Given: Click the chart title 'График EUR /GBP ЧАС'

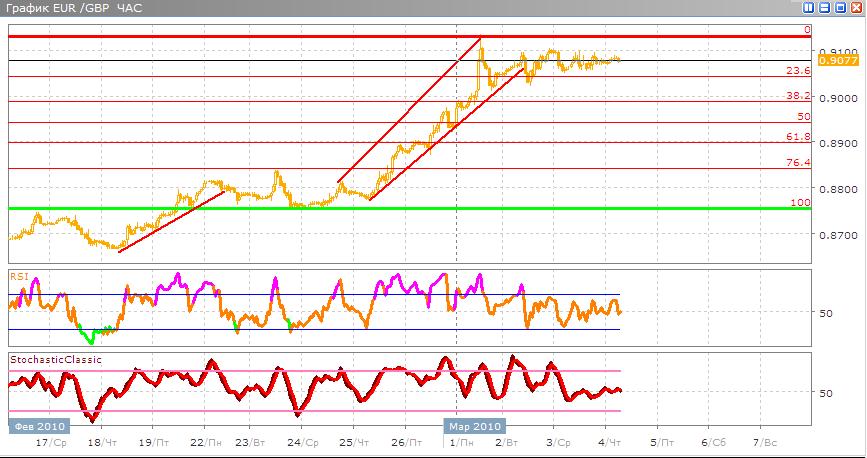Looking at the screenshot, I should (74, 8).
